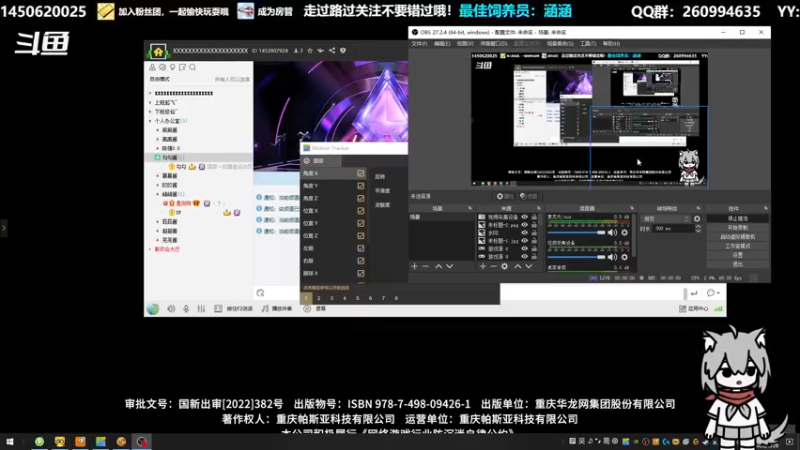
Task: Add a scene with plus icon in OBS
Action: (414, 266)
